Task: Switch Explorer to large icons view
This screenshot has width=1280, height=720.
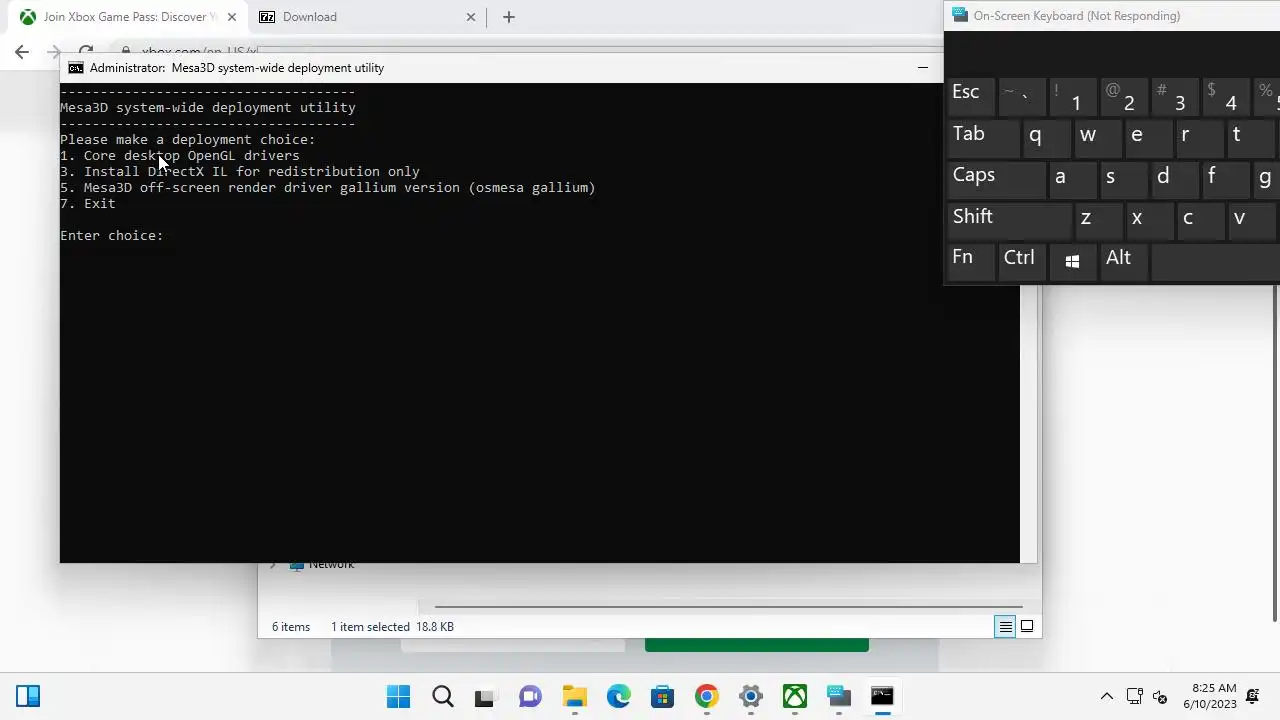Action: [1027, 627]
